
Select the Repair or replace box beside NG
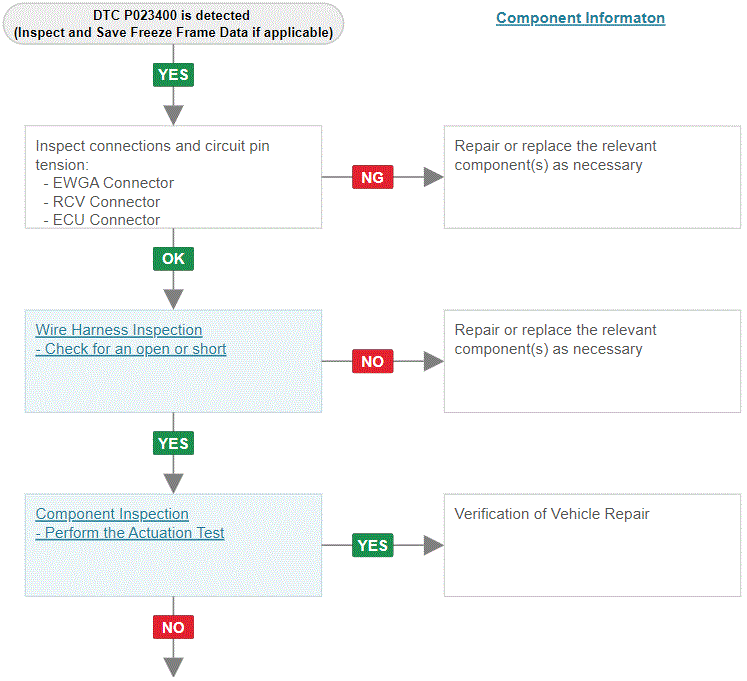(592, 177)
